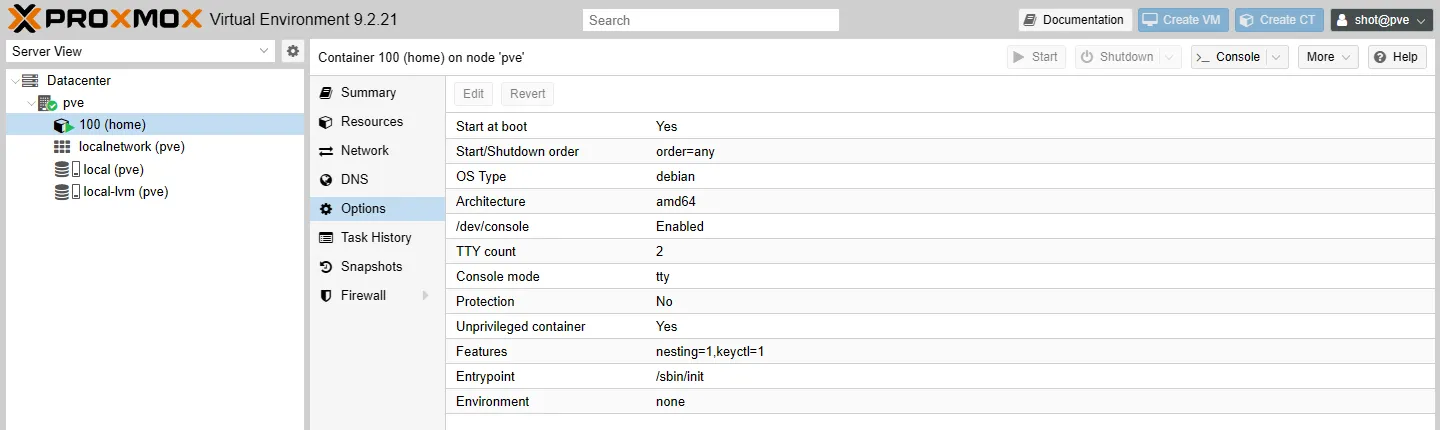Image resolution: width=1440 pixels, height=430 pixels.
Task: Click the question mark icon on Help
Action: (x=1380, y=57)
